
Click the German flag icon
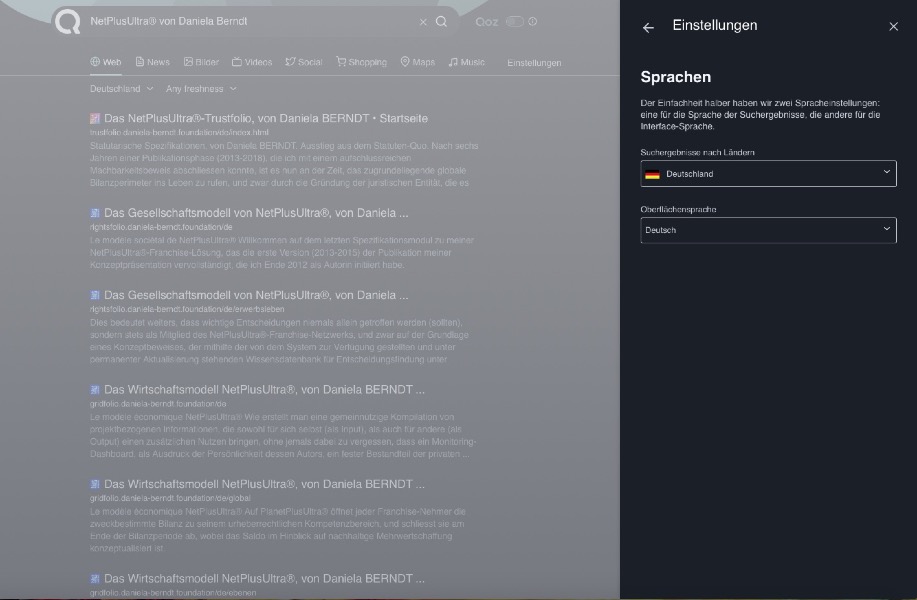pos(652,174)
